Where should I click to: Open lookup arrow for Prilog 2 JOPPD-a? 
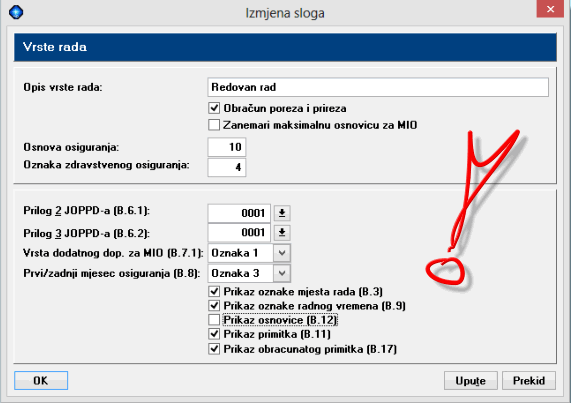pyautogui.click(x=282, y=213)
